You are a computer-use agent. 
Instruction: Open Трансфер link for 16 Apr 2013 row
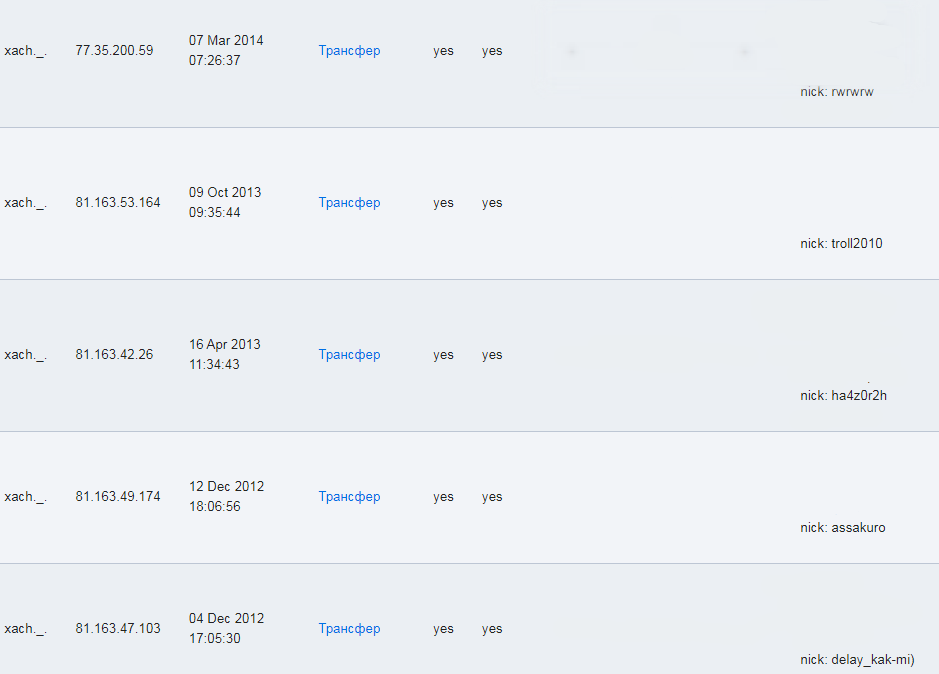[349, 355]
